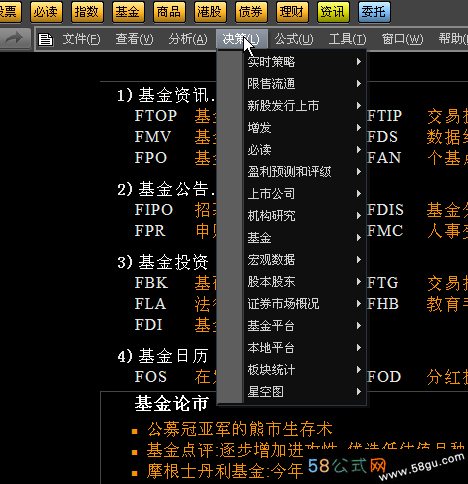Open the 指数 toolbar button
This screenshot has width=468, height=484.
pyautogui.click(x=87, y=12)
